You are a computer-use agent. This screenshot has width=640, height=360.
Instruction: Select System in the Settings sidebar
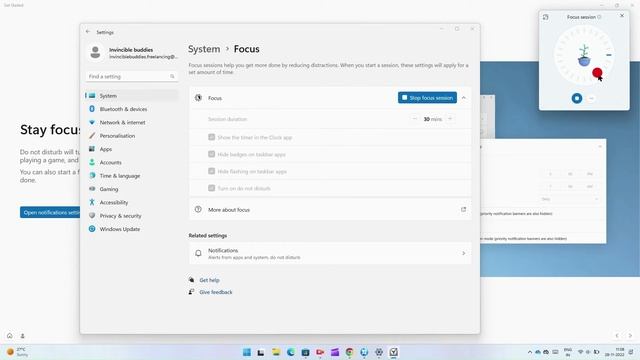pos(131,96)
